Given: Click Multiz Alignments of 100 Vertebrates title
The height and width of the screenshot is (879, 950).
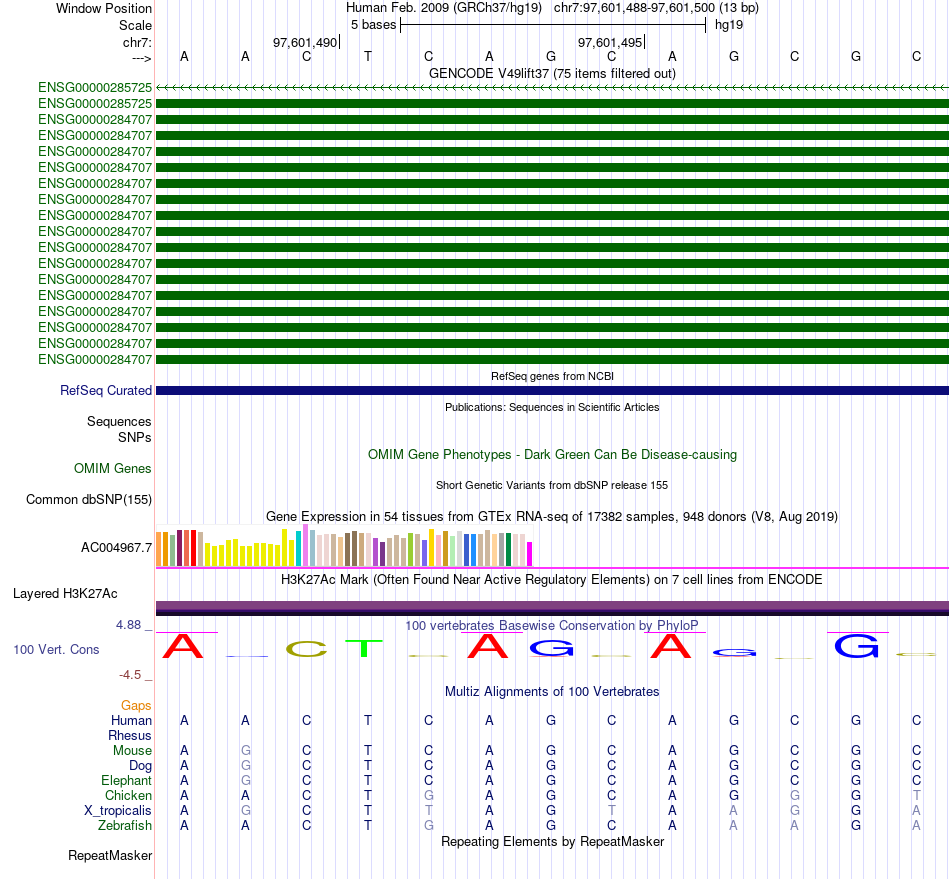Looking at the screenshot, I should [552, 692].
